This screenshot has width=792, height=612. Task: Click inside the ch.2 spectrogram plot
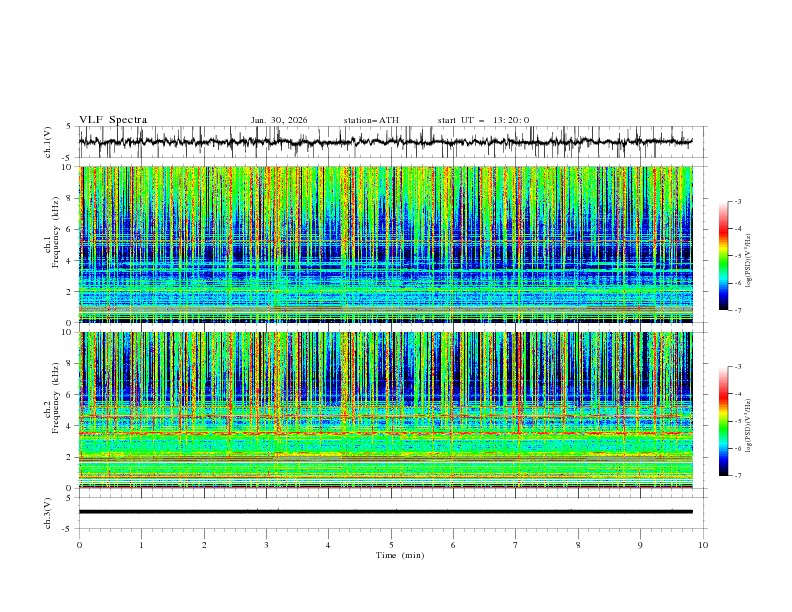(390, 409)
